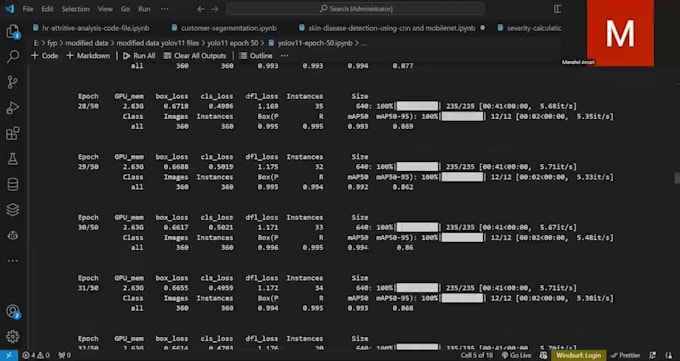Screen dimensions: 680x361
Task: Open the remote window indicator
Action: (9, 355)
